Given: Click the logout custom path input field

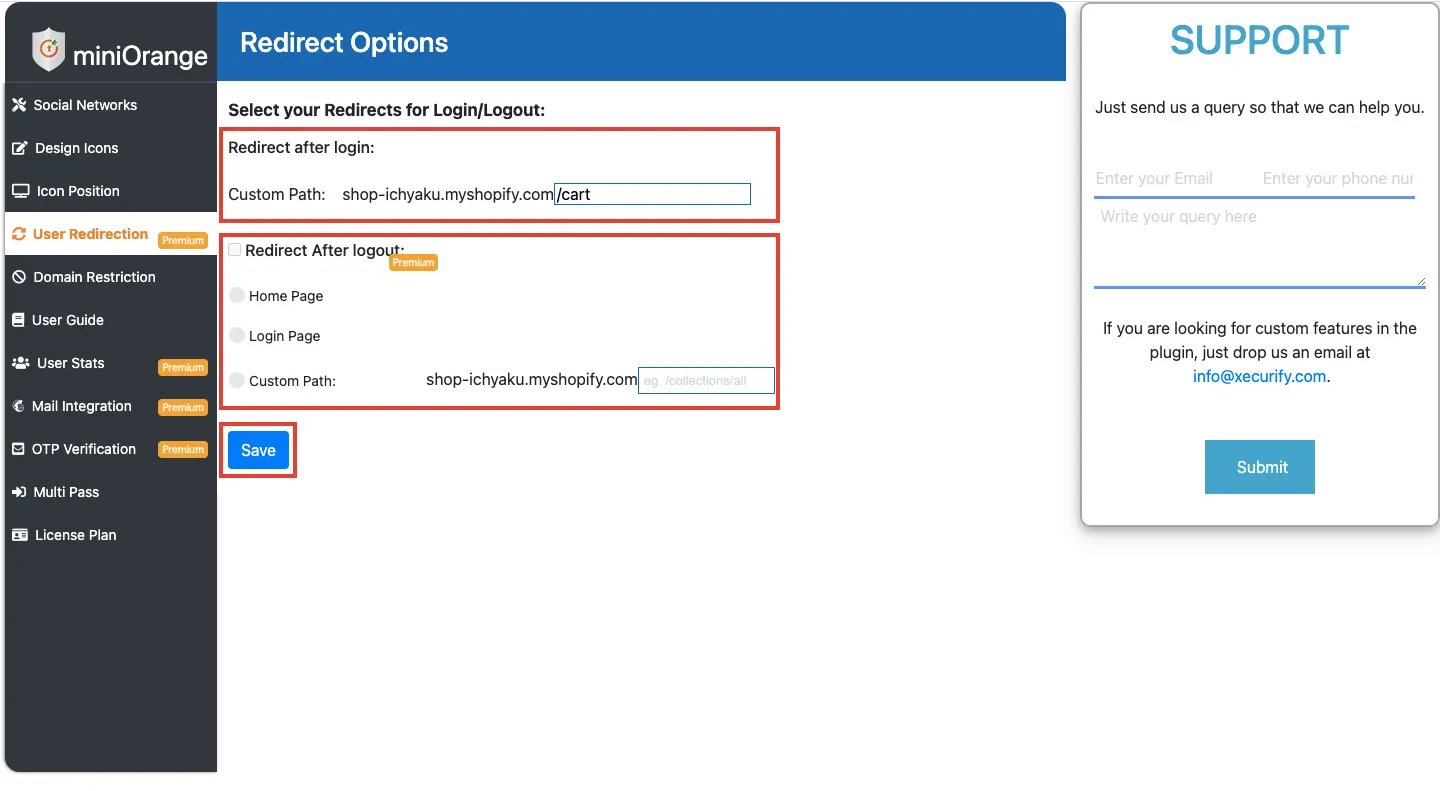Looking at the screenshot, I should click(706, 380).
